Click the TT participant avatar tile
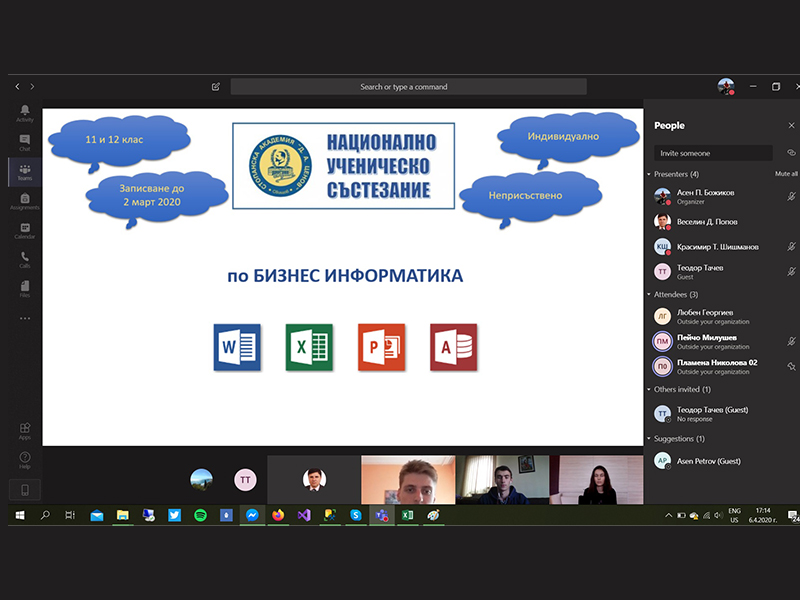Screen dimensions: 800x600 [x=245, y=480]
